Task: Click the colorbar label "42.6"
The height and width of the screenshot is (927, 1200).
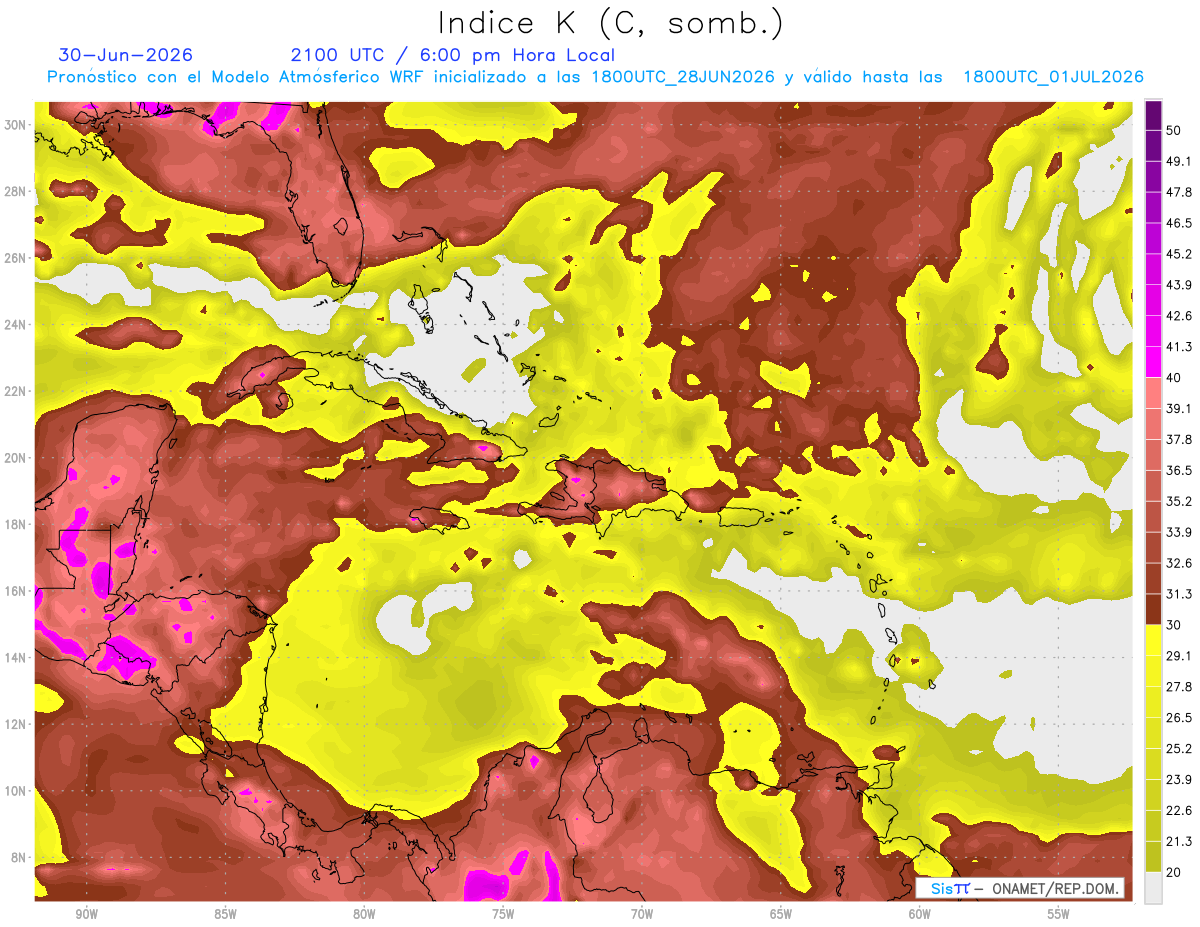Action: coord(1179,316)
